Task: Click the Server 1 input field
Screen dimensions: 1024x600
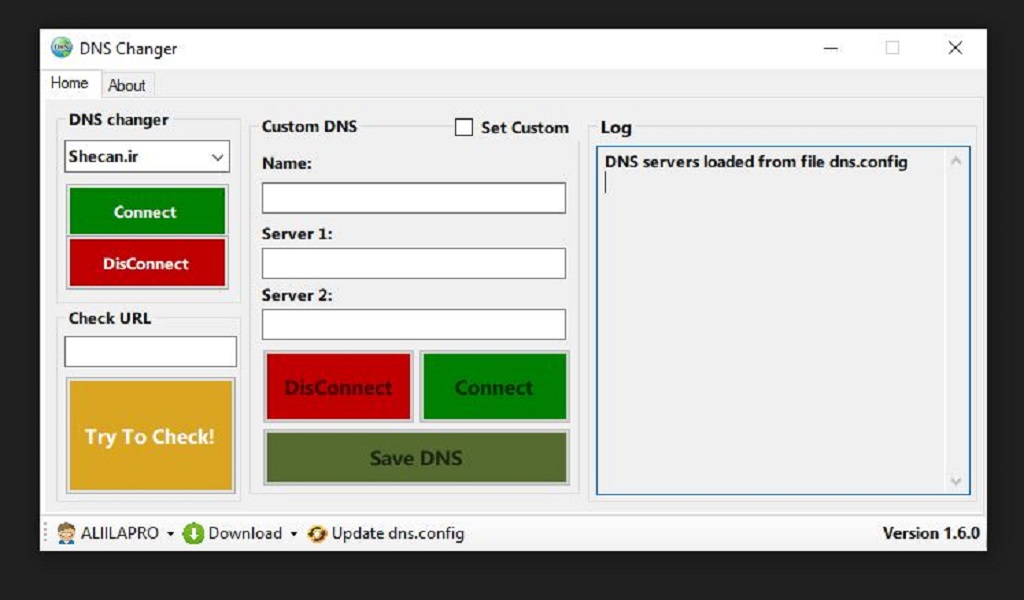Action: 414,263
